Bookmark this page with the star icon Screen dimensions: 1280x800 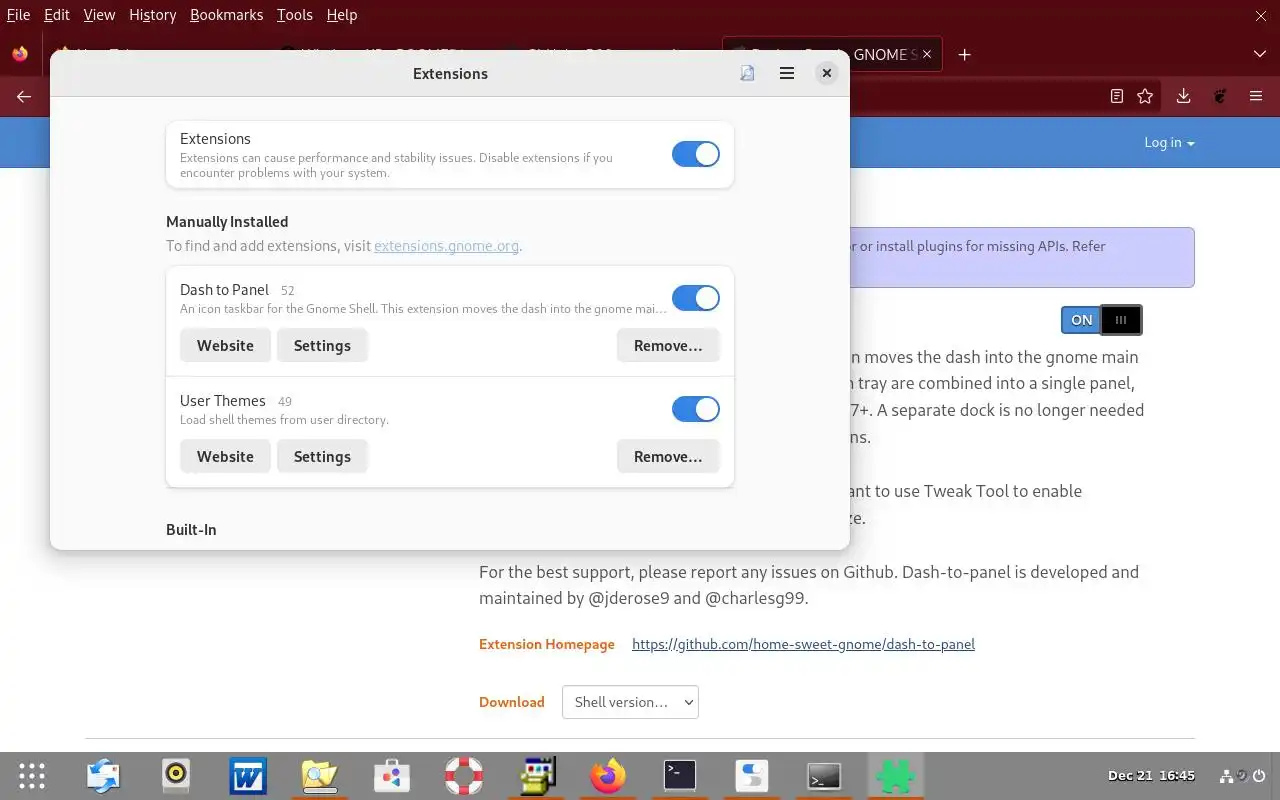[1145, 96]
